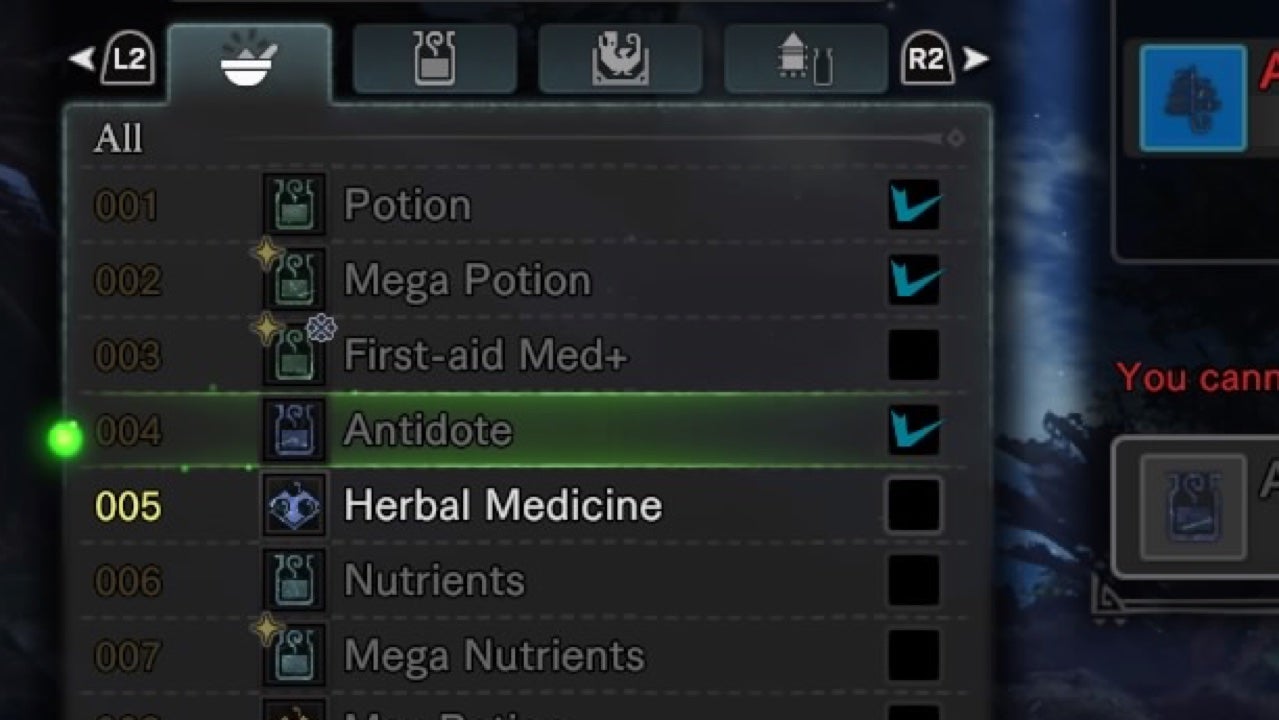Screen dimensions: 1279x720
Task: Open the monster head category tab
Action: 620,59
